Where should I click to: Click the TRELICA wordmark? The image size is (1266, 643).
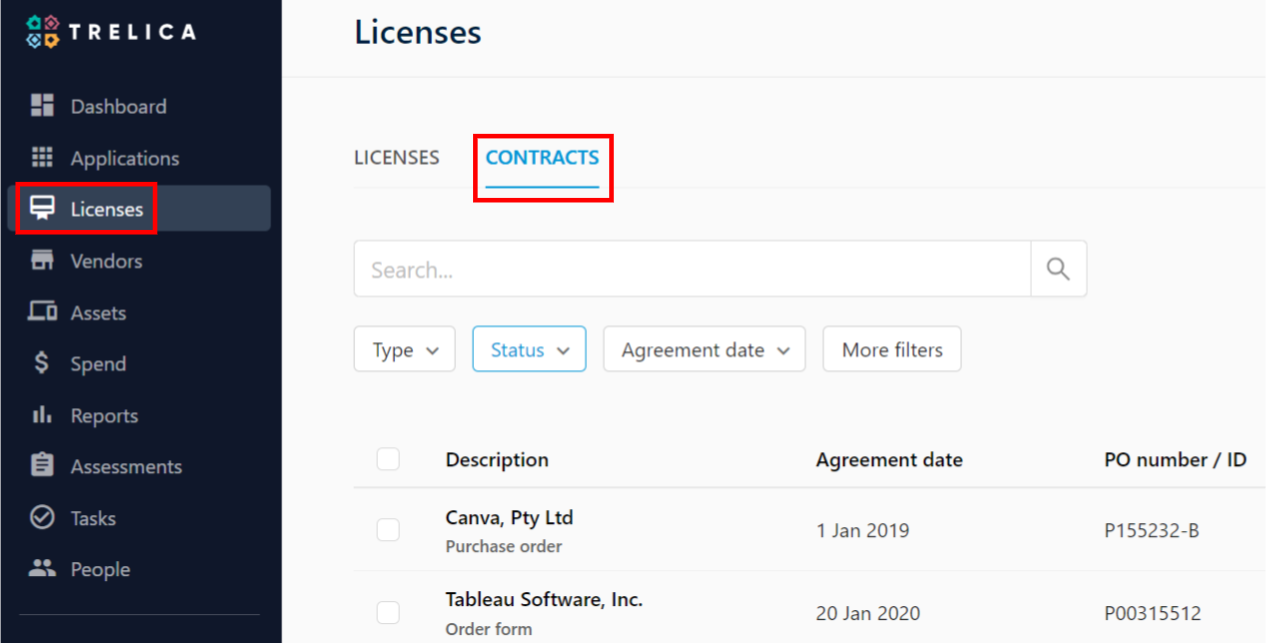pos(133,32)
